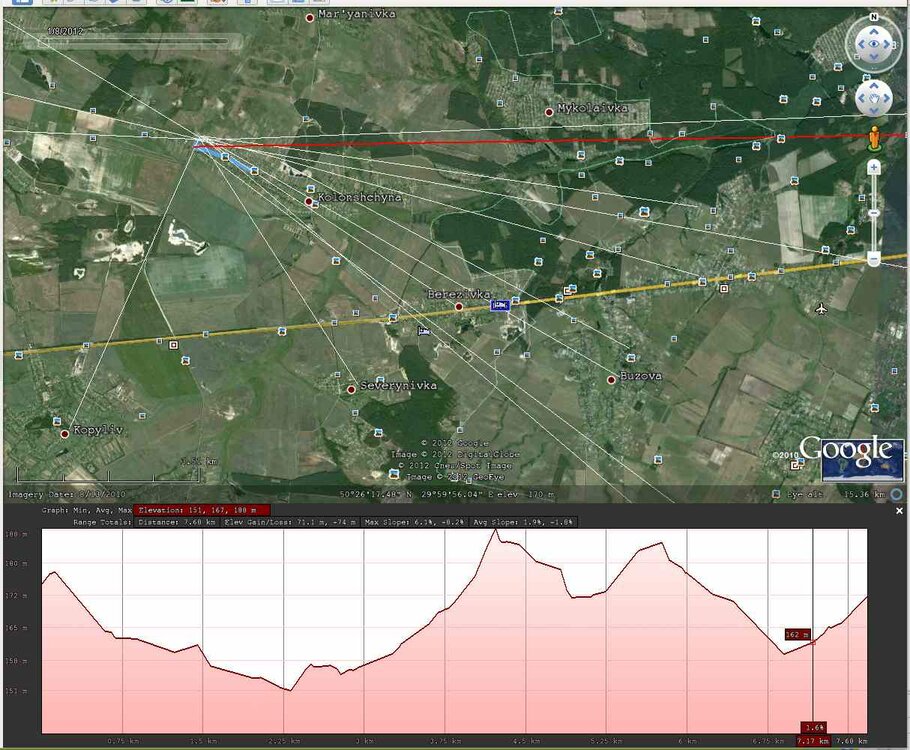Click the Max Slope readout

coord(414,522)
